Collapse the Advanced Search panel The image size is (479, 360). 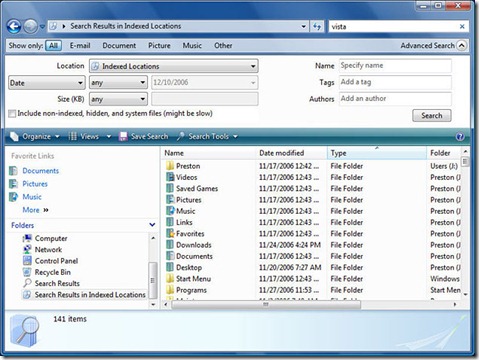point(461,46)
